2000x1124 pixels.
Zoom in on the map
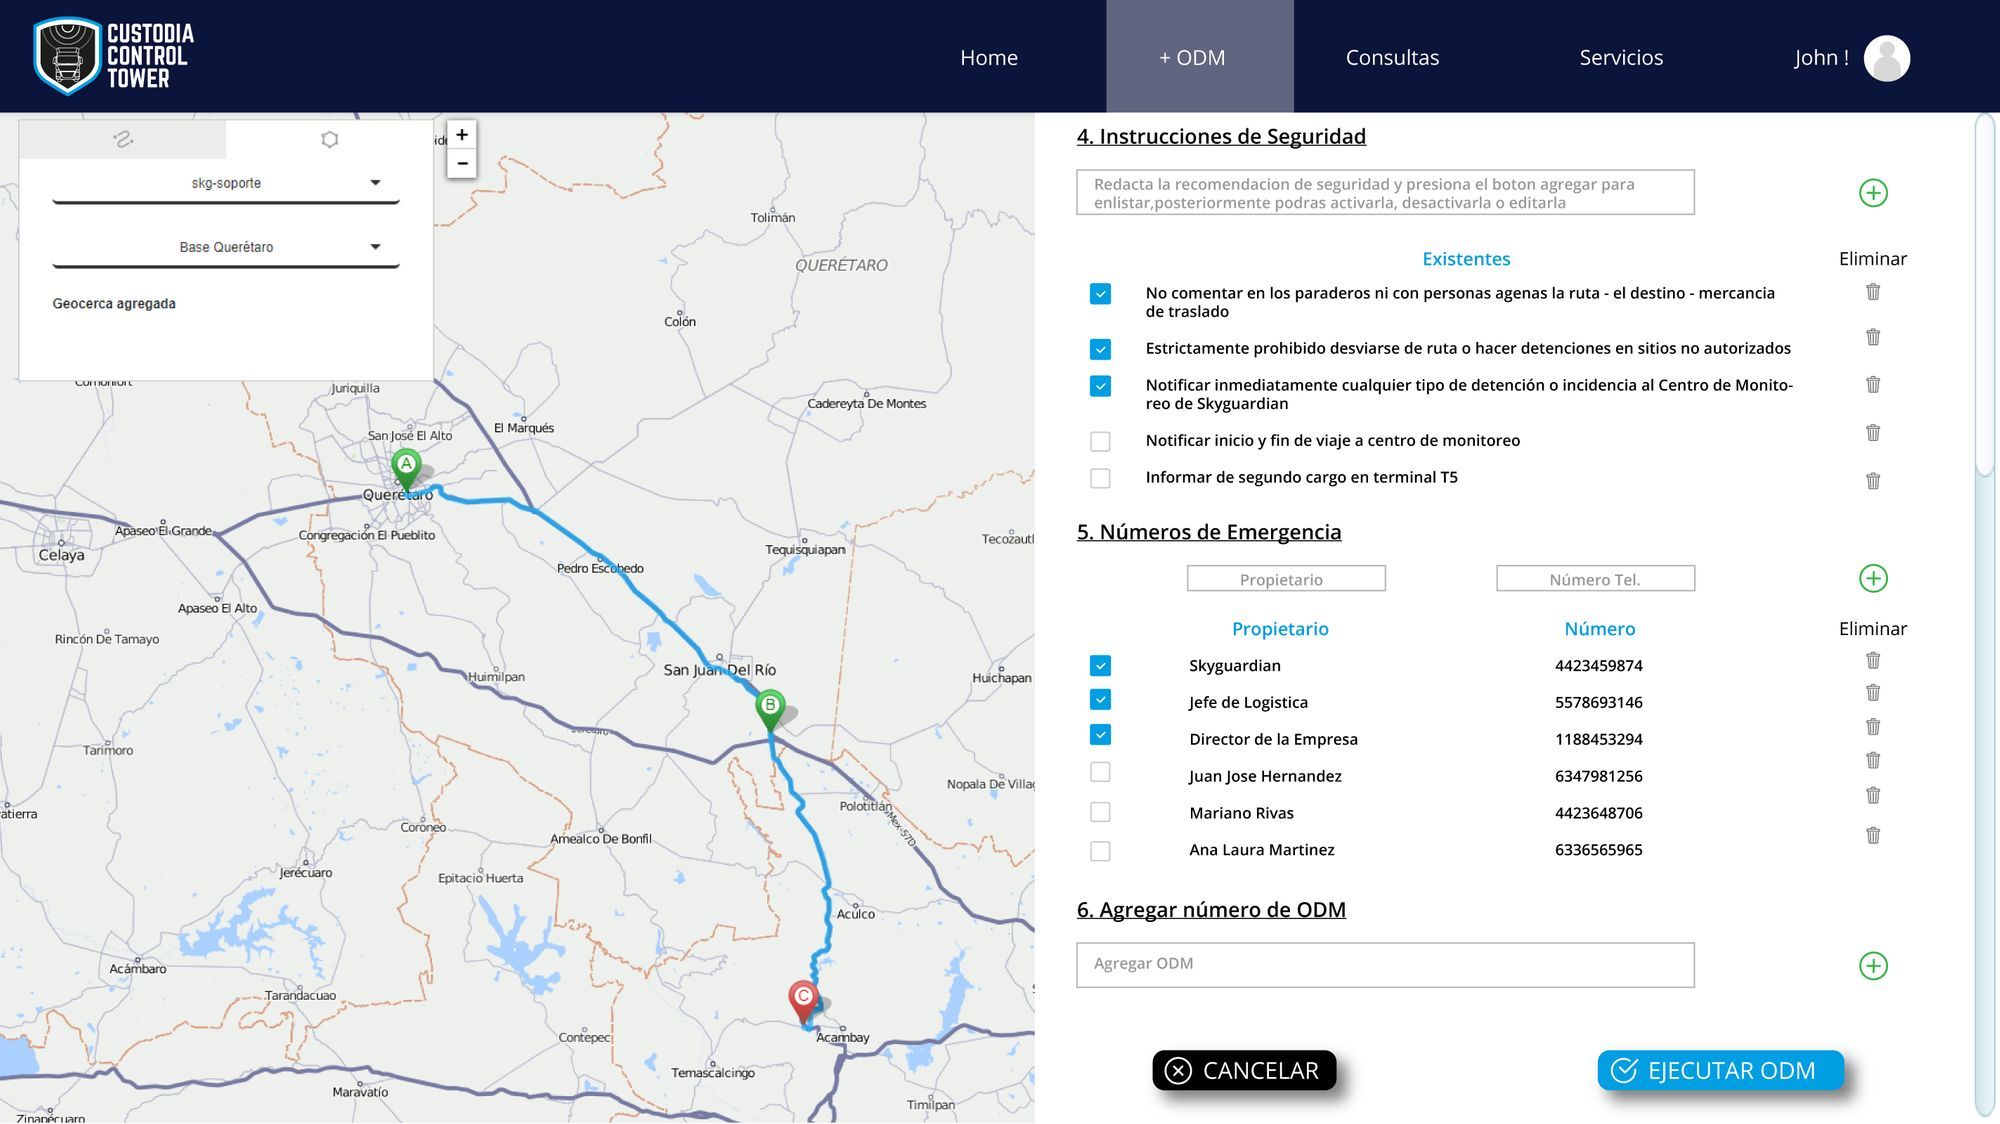tap(461, 135)
